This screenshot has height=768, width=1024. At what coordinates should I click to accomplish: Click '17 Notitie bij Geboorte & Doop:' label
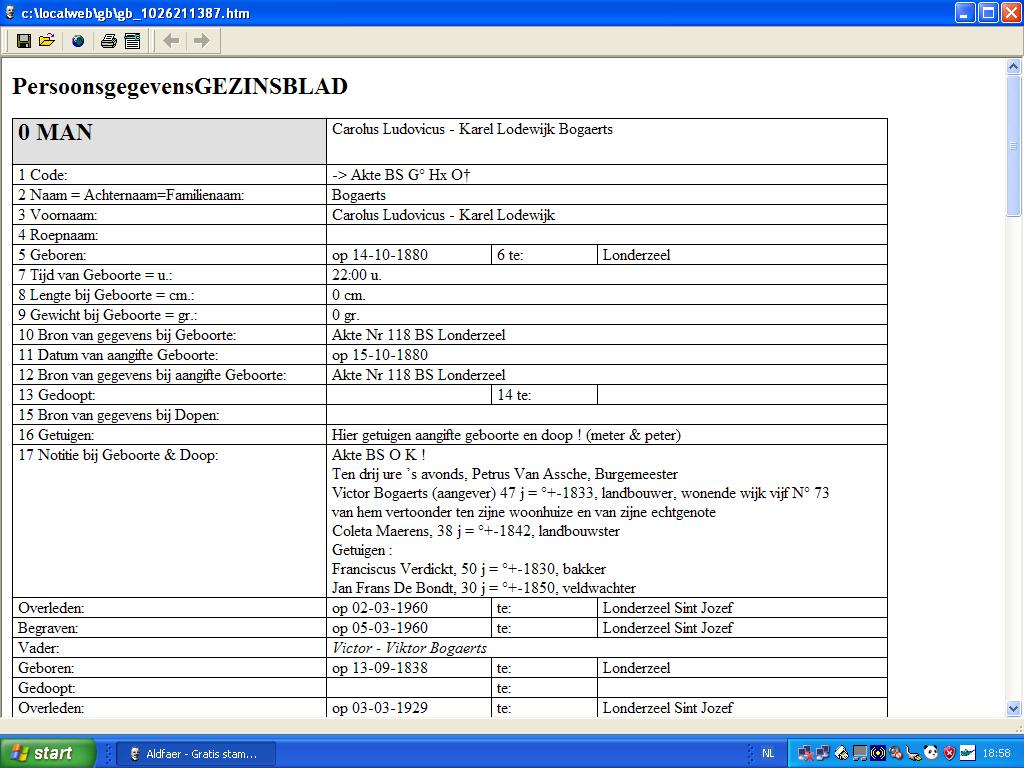click(118, 455)
